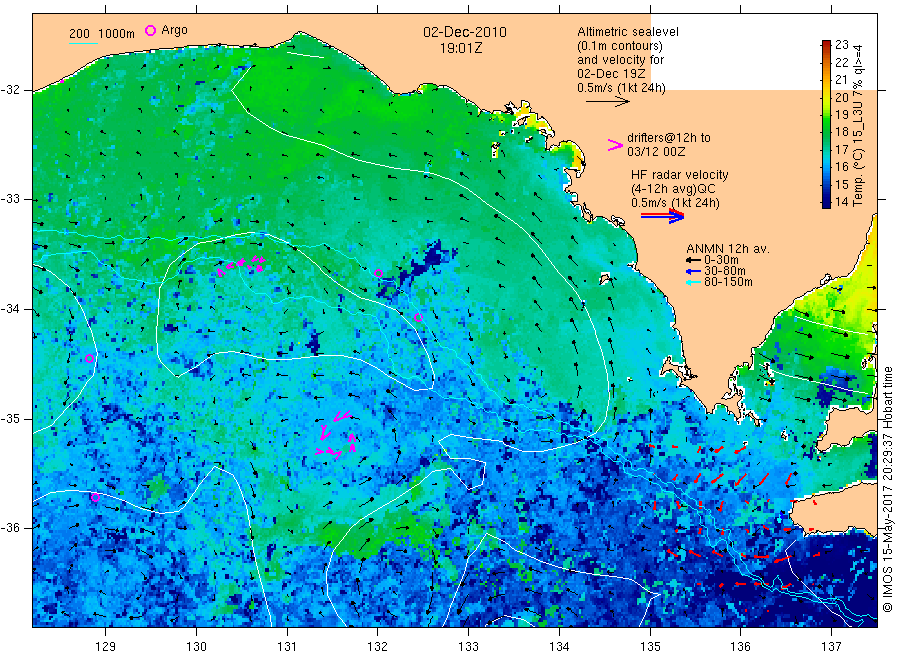Select the Argo float marker near 34°S, 132.5°E
This screenshot has height=660, width=900.
tap(418, 317)
